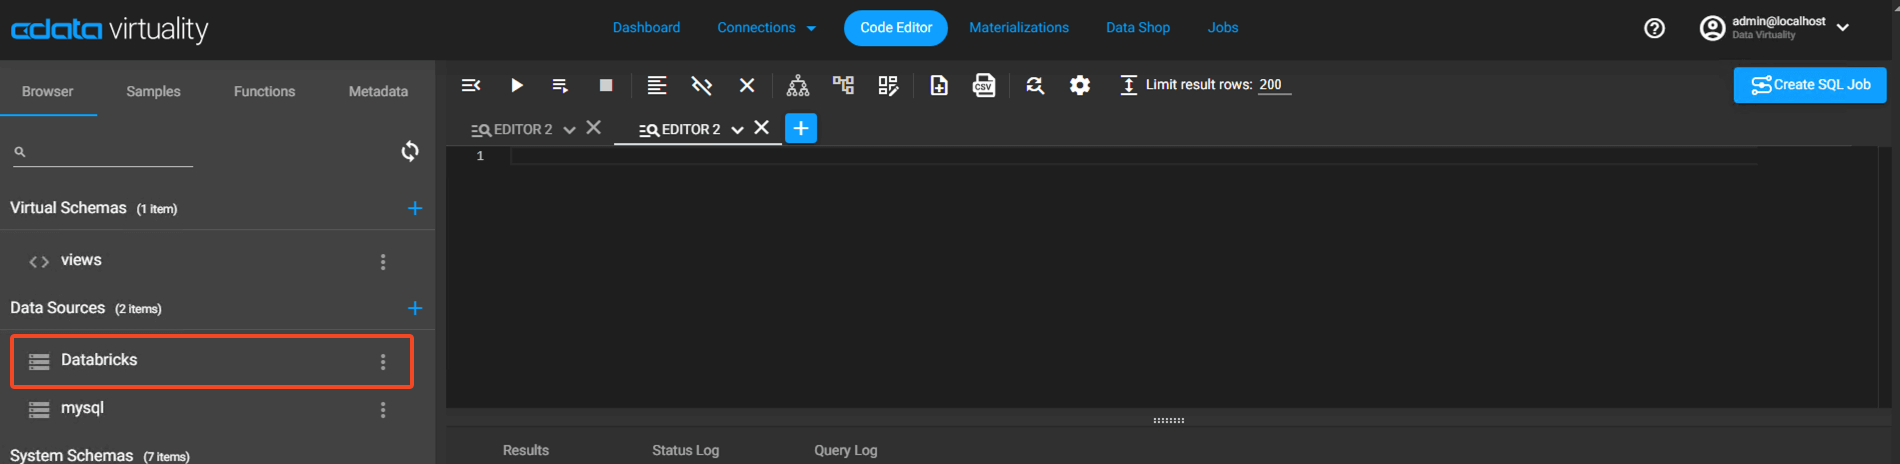Add a new virtual schema with plus icon
This screenshot has height=464, width=1900.
tap(415, 208)
